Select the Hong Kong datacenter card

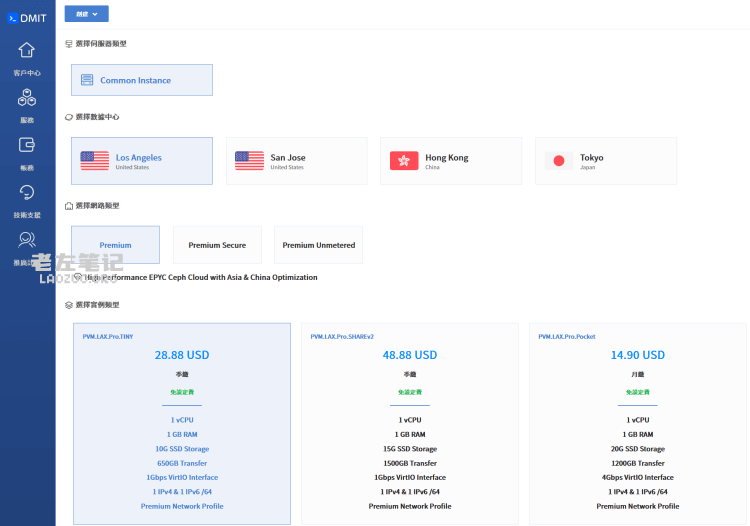click(451, 161)
